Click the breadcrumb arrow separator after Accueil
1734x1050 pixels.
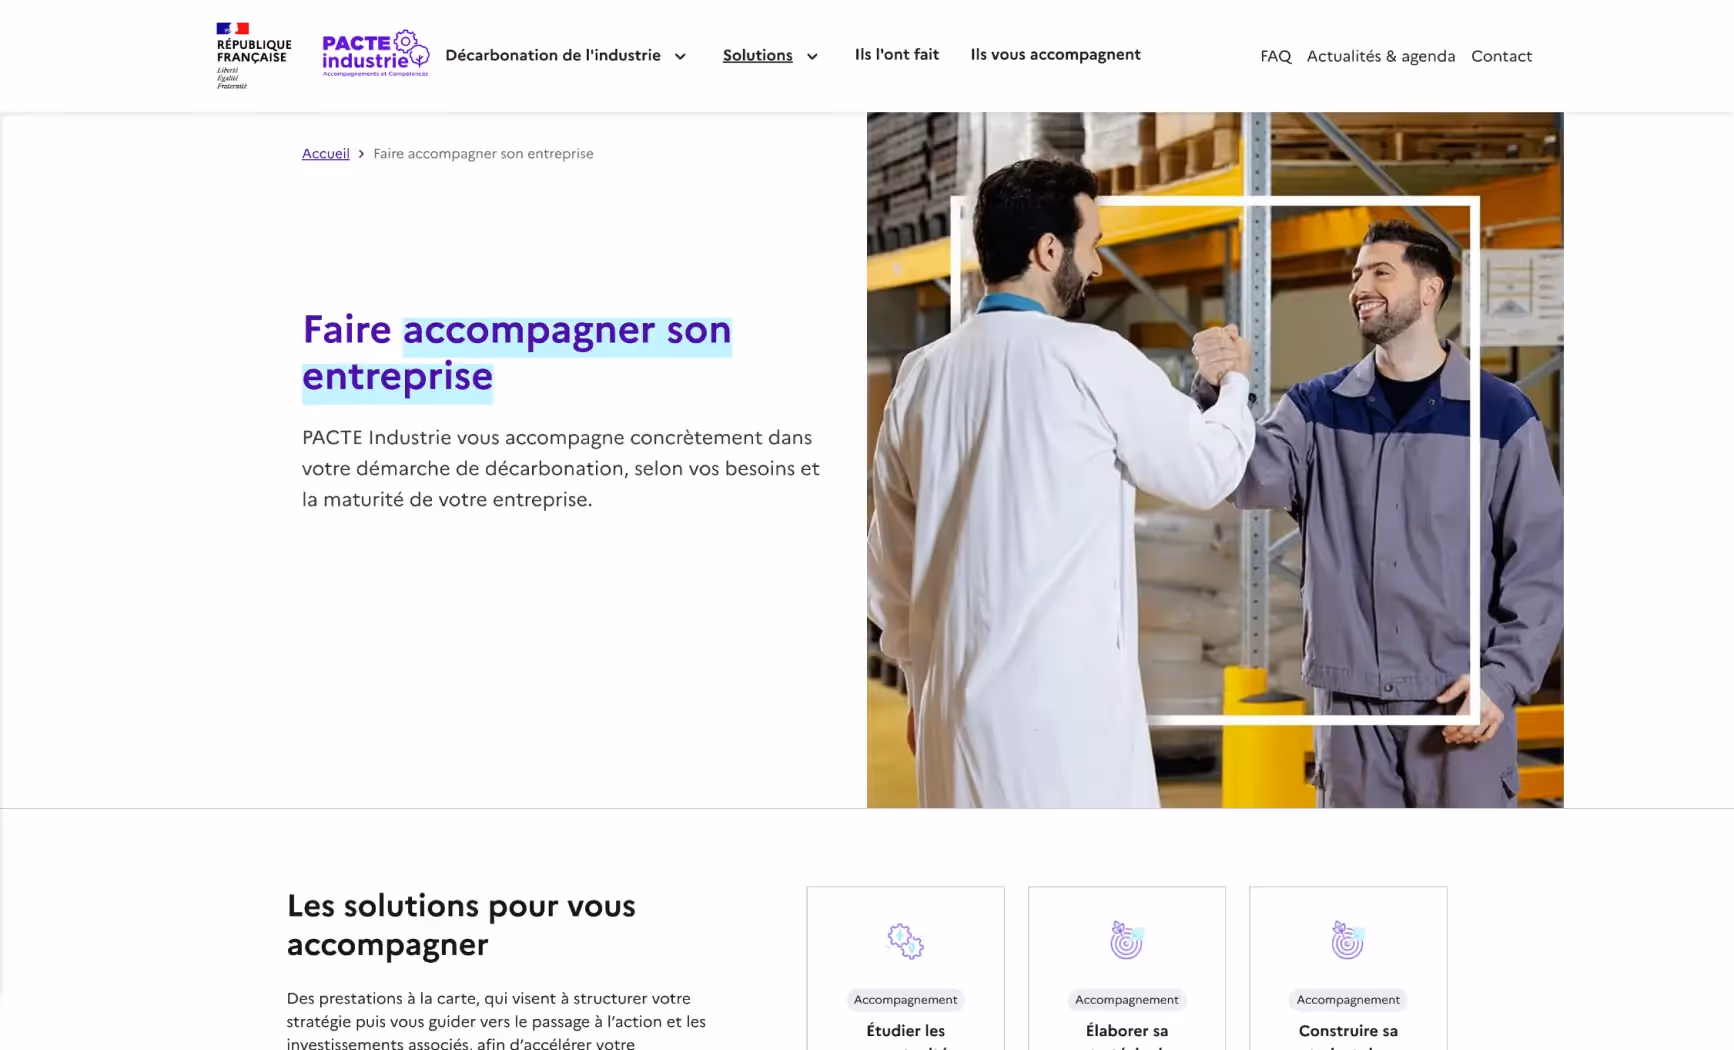click(x=361, y=154)
